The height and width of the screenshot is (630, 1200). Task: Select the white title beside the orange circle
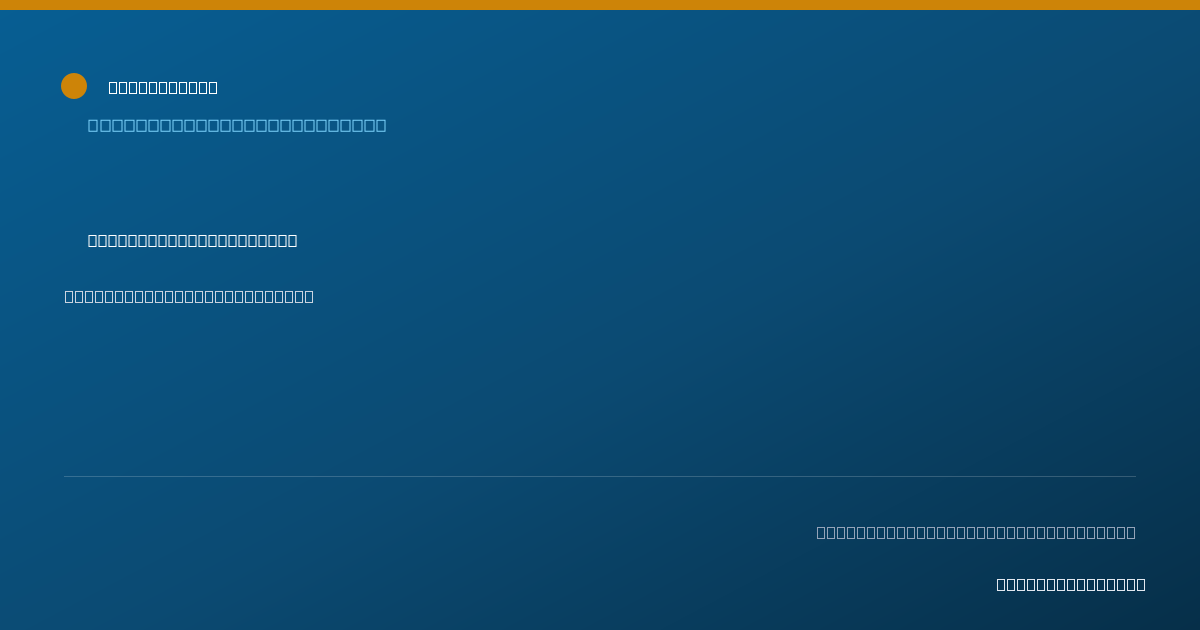163,87
